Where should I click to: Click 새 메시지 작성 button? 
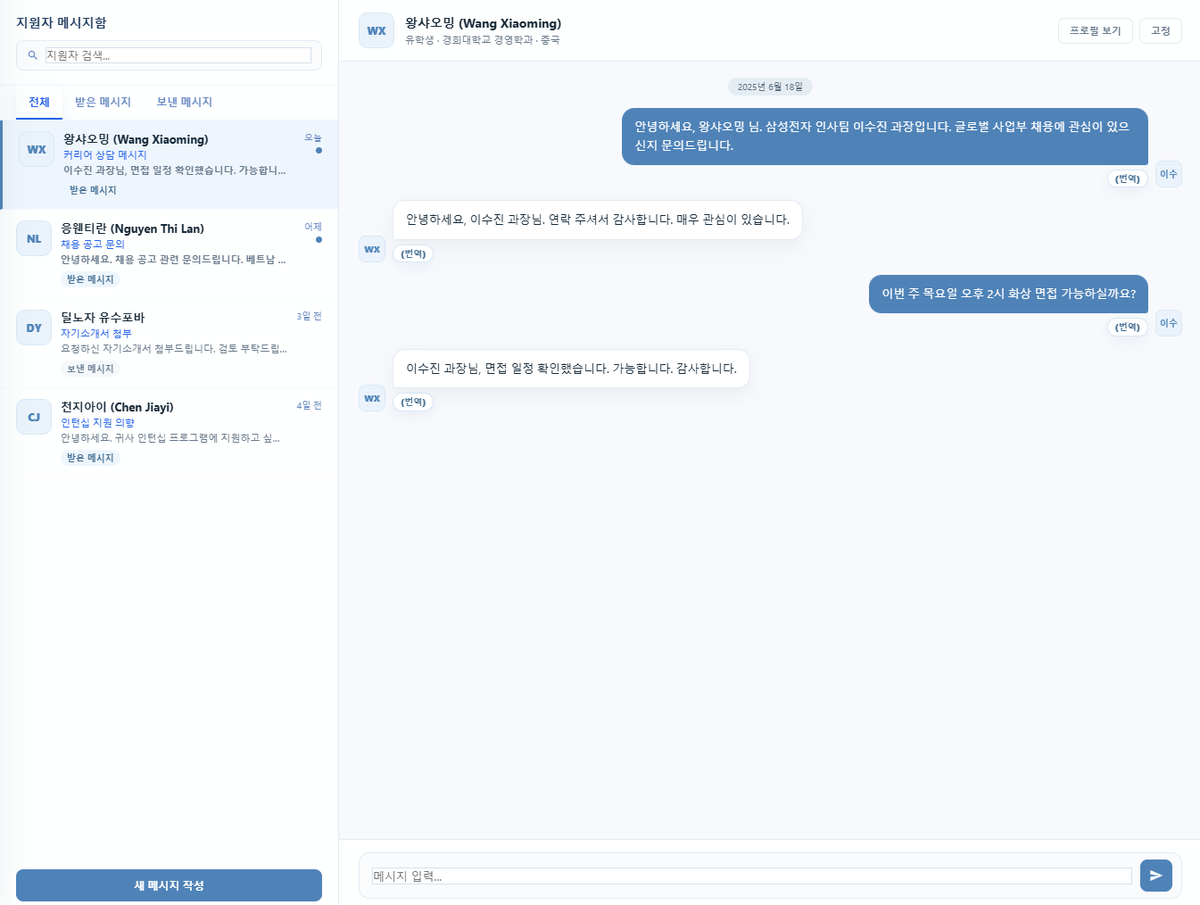tap(169, 886)
